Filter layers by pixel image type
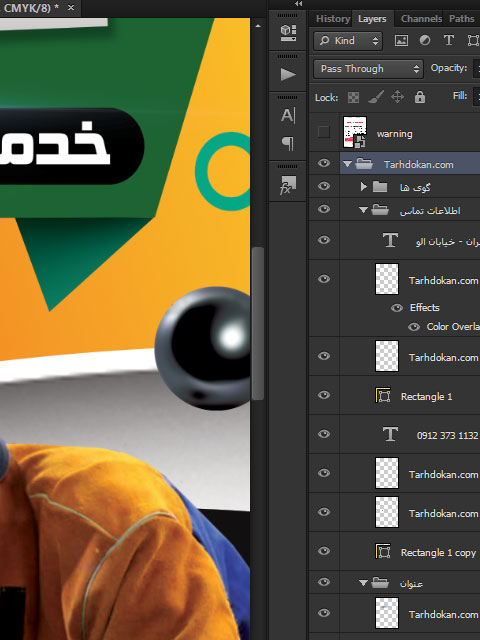This screenshot has height=640, width=480. click(x=401, y=40)
